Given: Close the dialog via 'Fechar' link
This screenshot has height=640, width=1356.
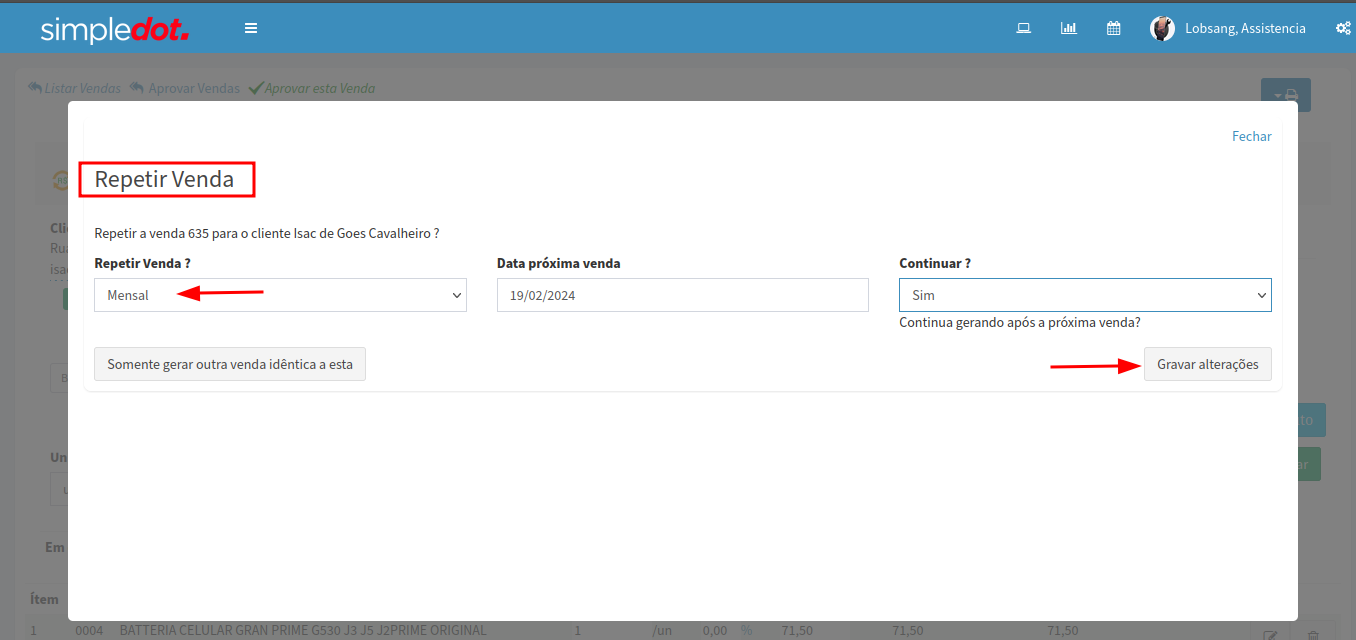Looking at the screenshot, I should point(1251,136).
